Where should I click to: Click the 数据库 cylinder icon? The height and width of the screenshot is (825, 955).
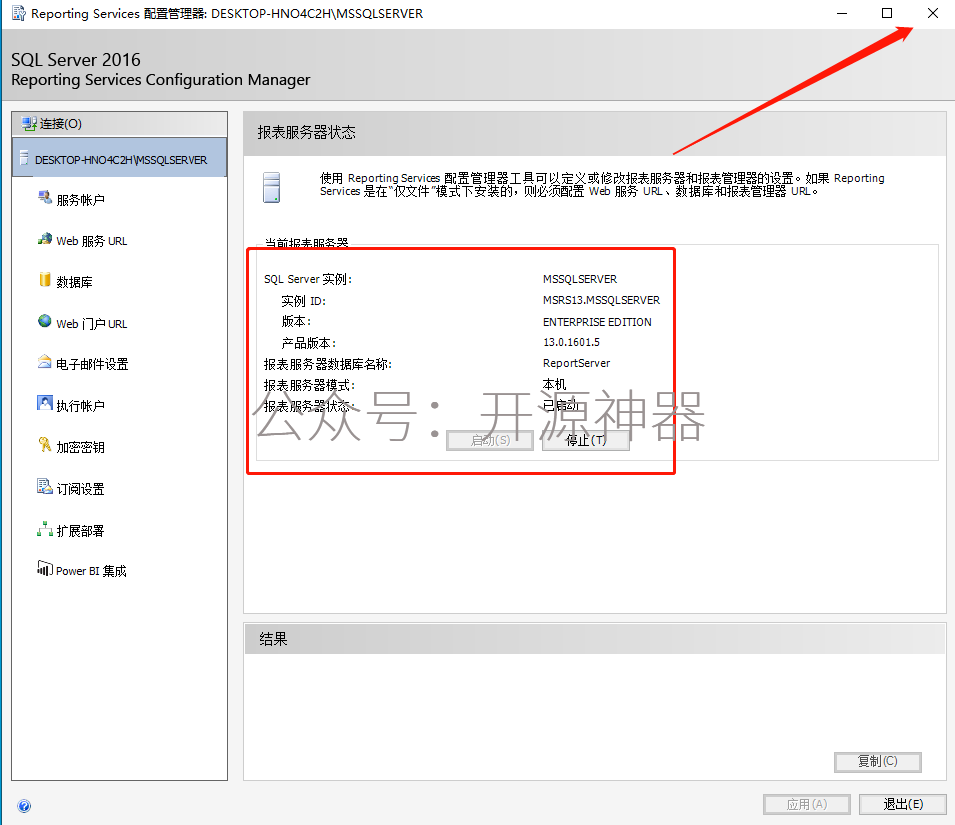click(44, 279)
